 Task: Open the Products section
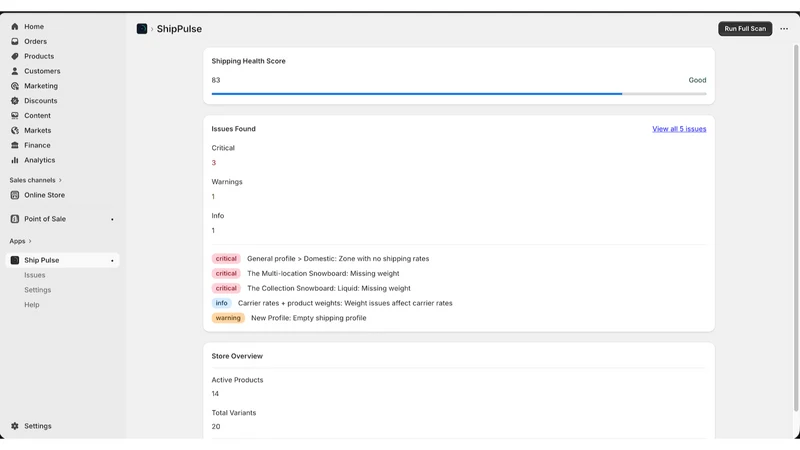coord(39,56)
